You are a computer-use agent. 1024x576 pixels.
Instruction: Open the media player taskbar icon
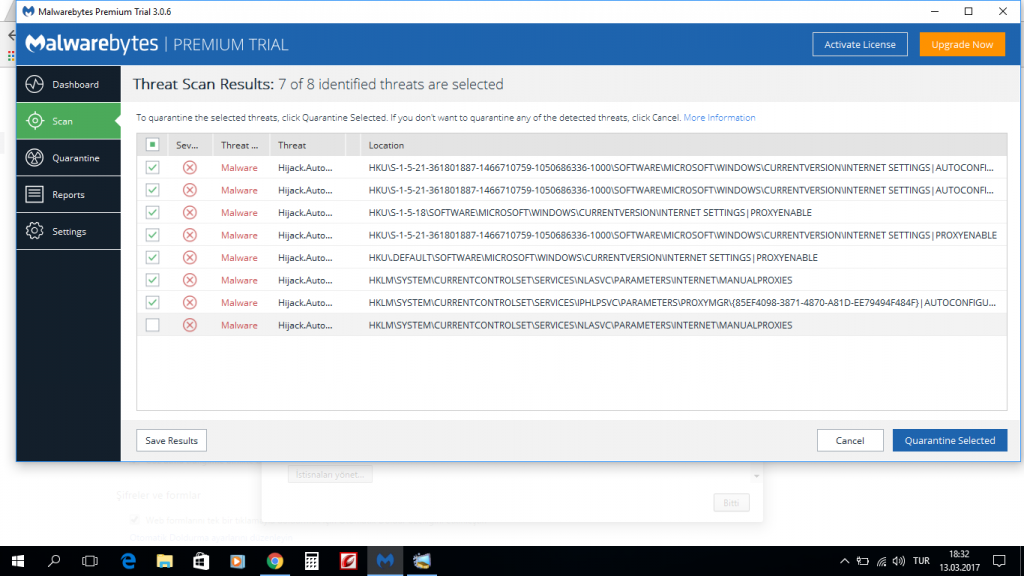click(238, 561)
